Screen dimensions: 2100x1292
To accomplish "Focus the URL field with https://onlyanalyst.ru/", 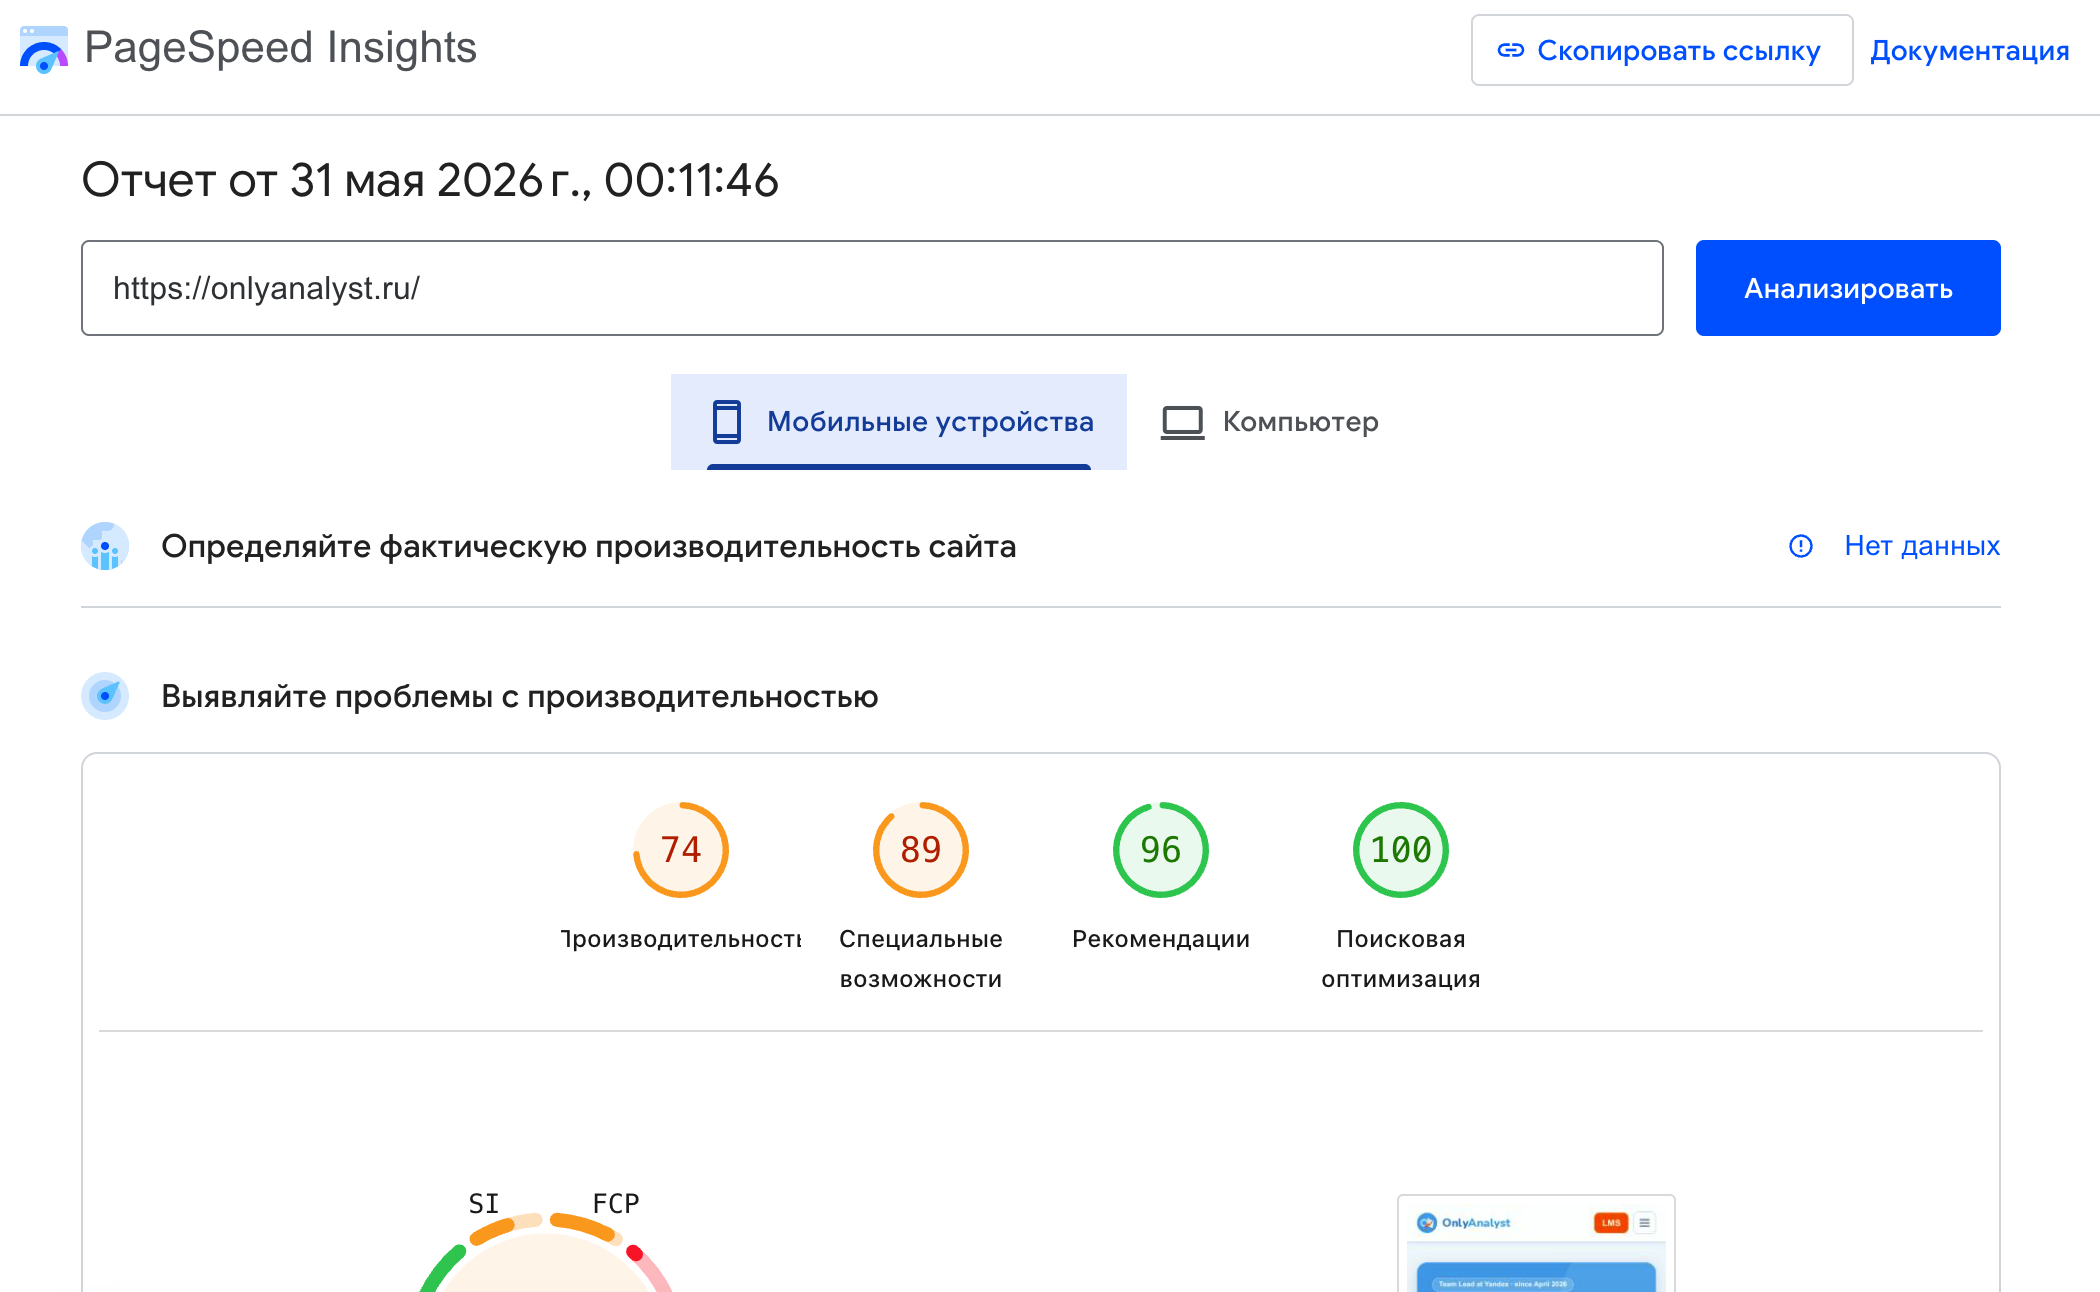I will tap(872, 288).
